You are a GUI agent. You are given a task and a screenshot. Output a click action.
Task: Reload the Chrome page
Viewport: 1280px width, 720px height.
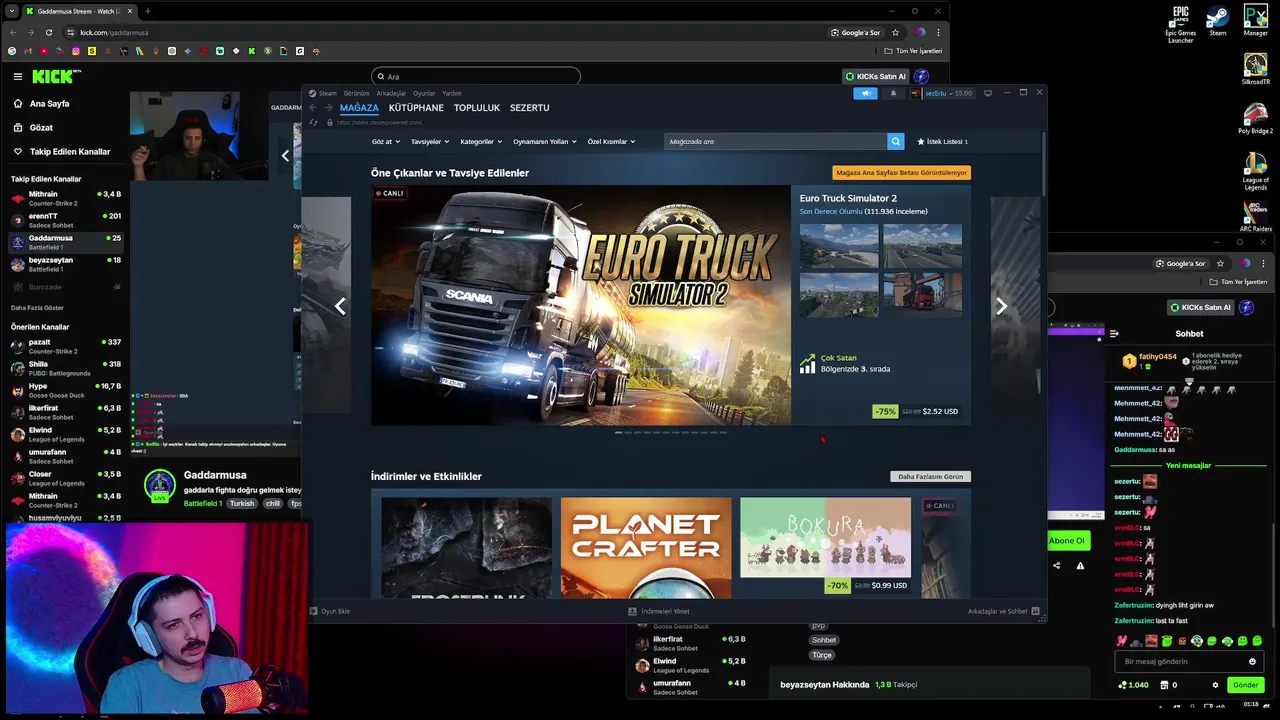(48, 32)
